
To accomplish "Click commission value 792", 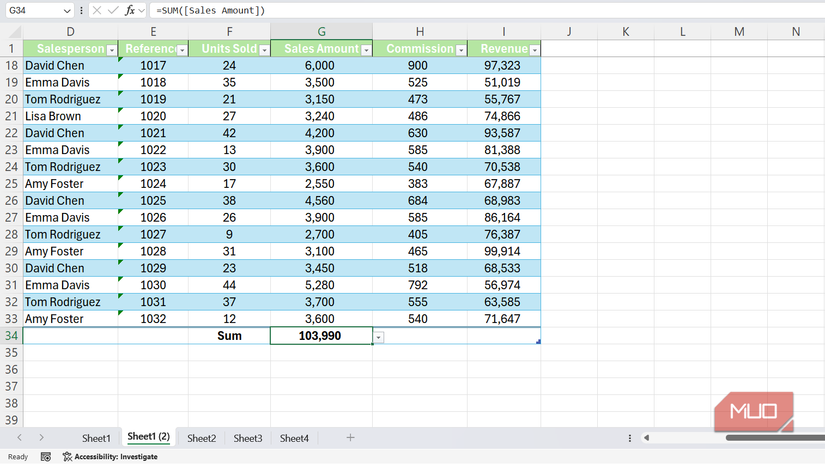I will pos(418,285).
